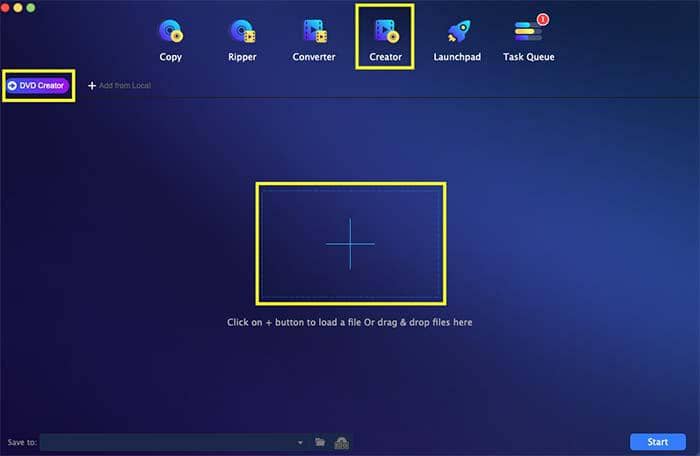The width and height of the screenshot is (700, 456).
Task: Click the red badge on Task Queue
Action: point(542,20)
